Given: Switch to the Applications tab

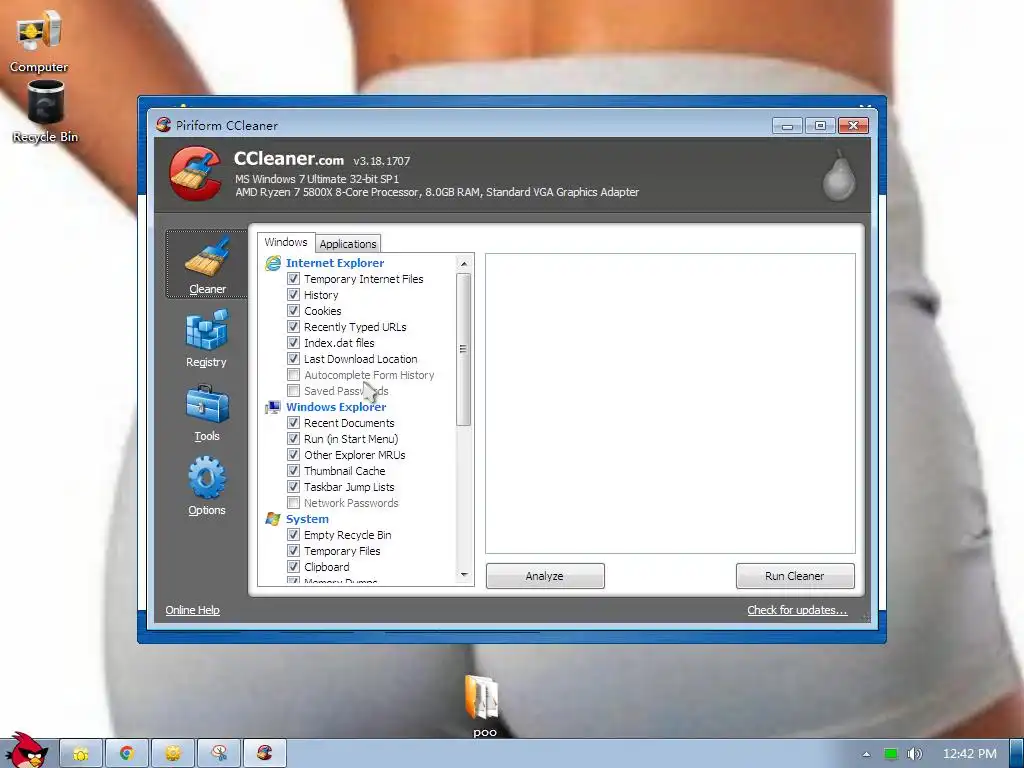Looking at the screenshot, I should pyautogui.click(x=347, y=244).
